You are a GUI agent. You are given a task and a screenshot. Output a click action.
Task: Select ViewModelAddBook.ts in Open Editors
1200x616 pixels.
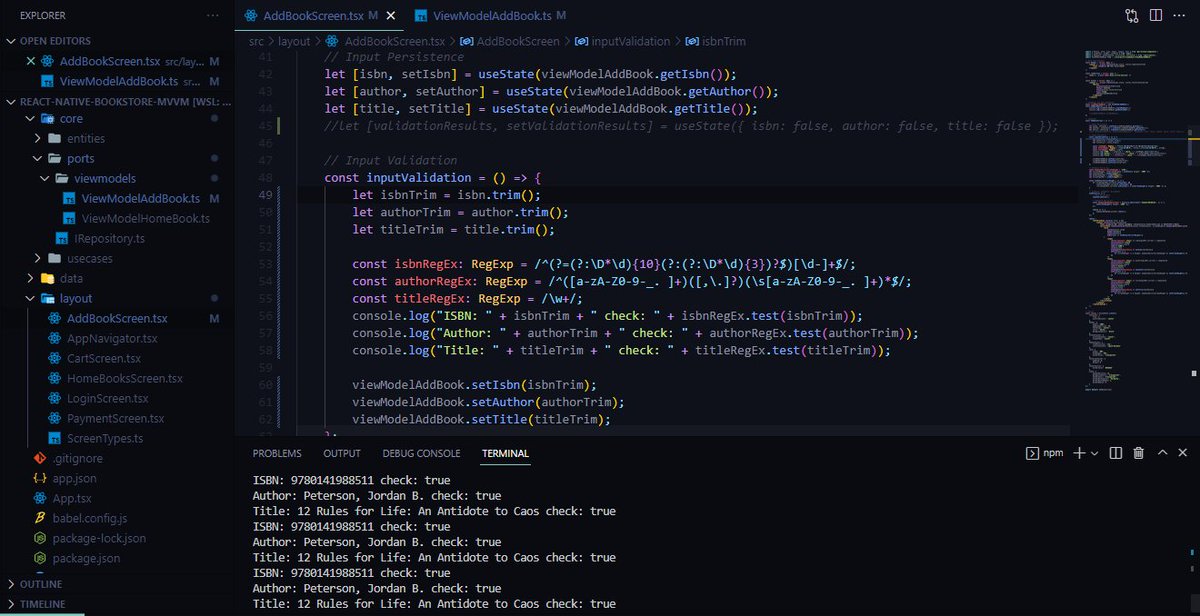coord(118,81)
